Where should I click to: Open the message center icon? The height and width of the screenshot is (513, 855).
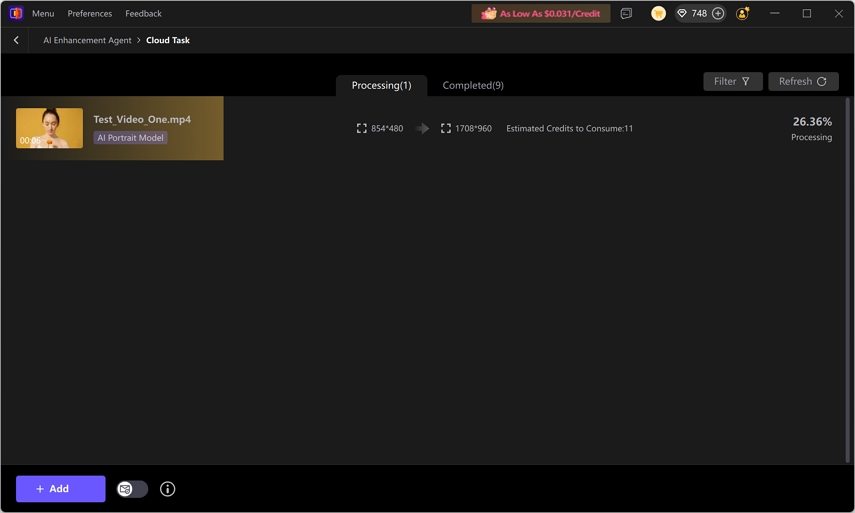[x=626, y=14]
